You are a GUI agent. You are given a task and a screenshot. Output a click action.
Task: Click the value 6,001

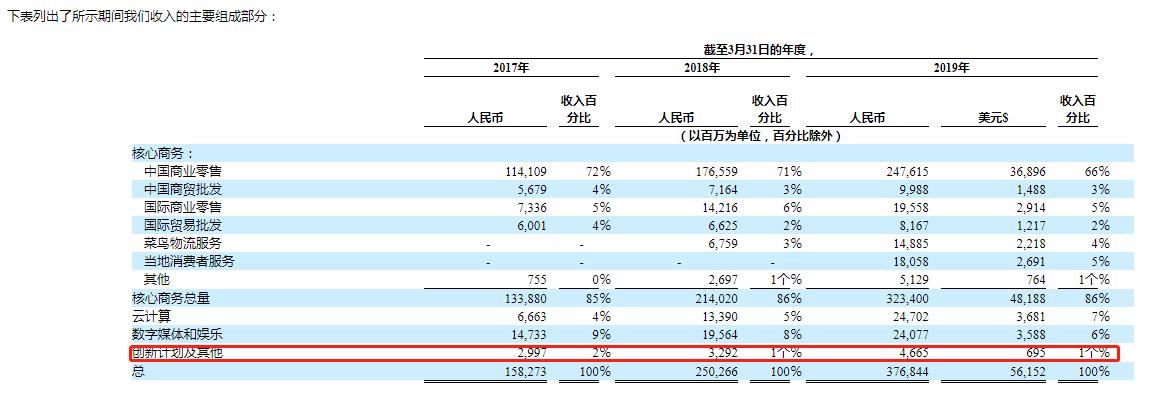tap(531, 226)
